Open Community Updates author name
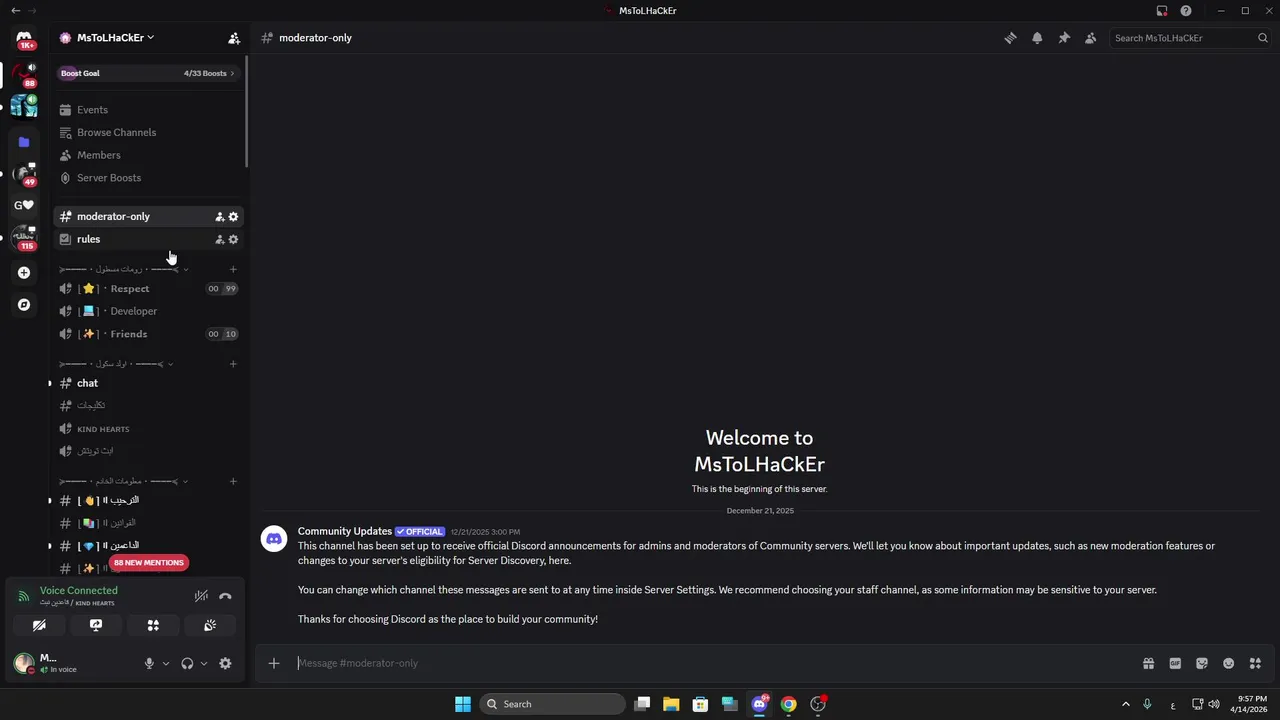 (x=345, y=531)
